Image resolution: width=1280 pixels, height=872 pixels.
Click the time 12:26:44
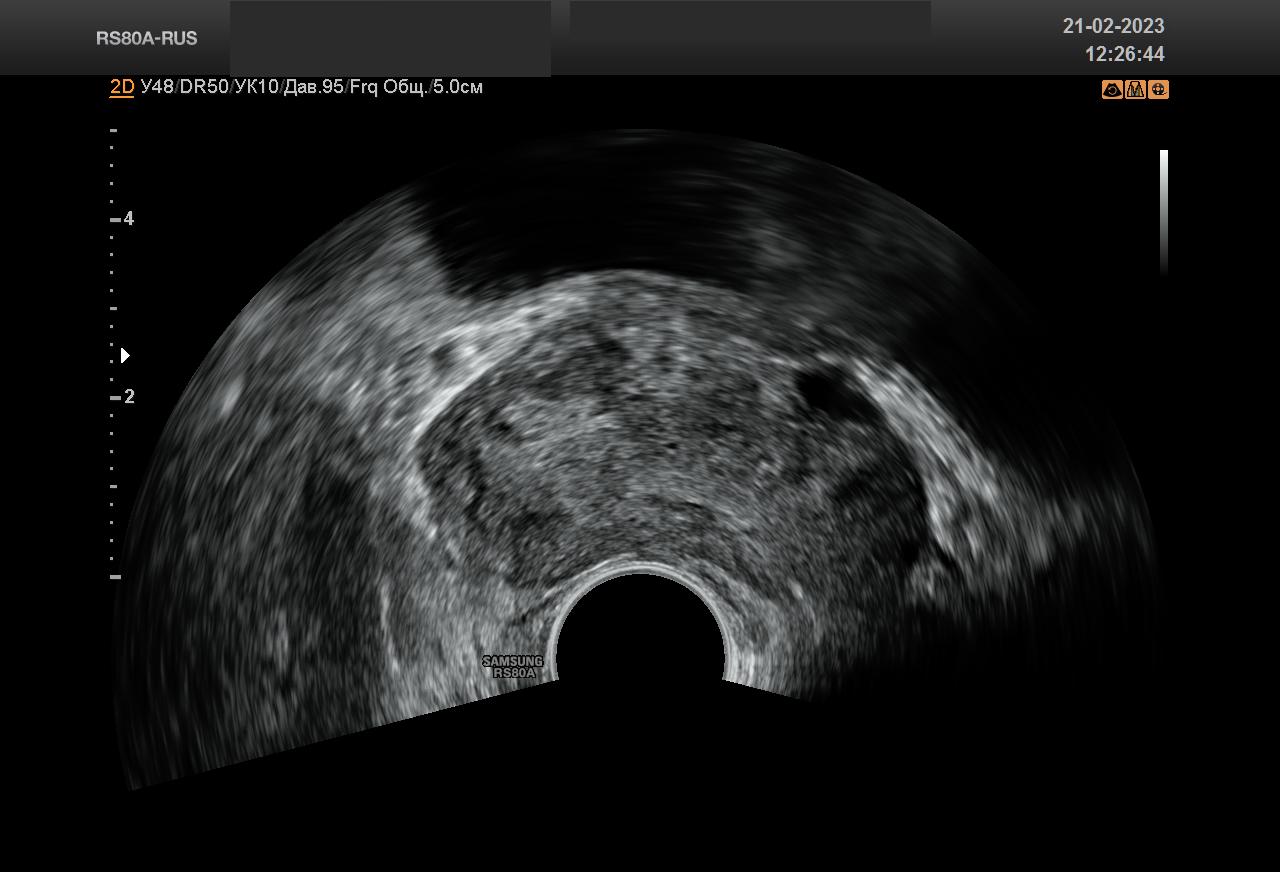(1125, 54)
